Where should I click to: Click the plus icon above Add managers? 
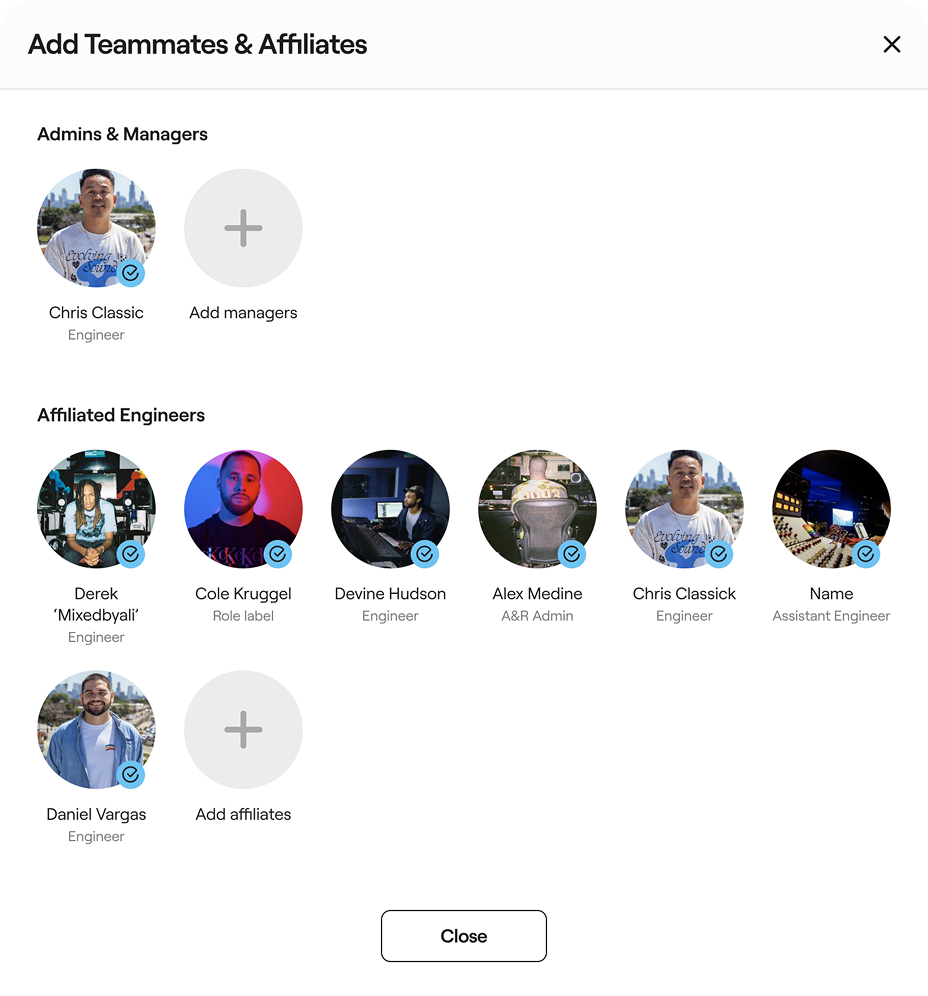click(243, 228)
